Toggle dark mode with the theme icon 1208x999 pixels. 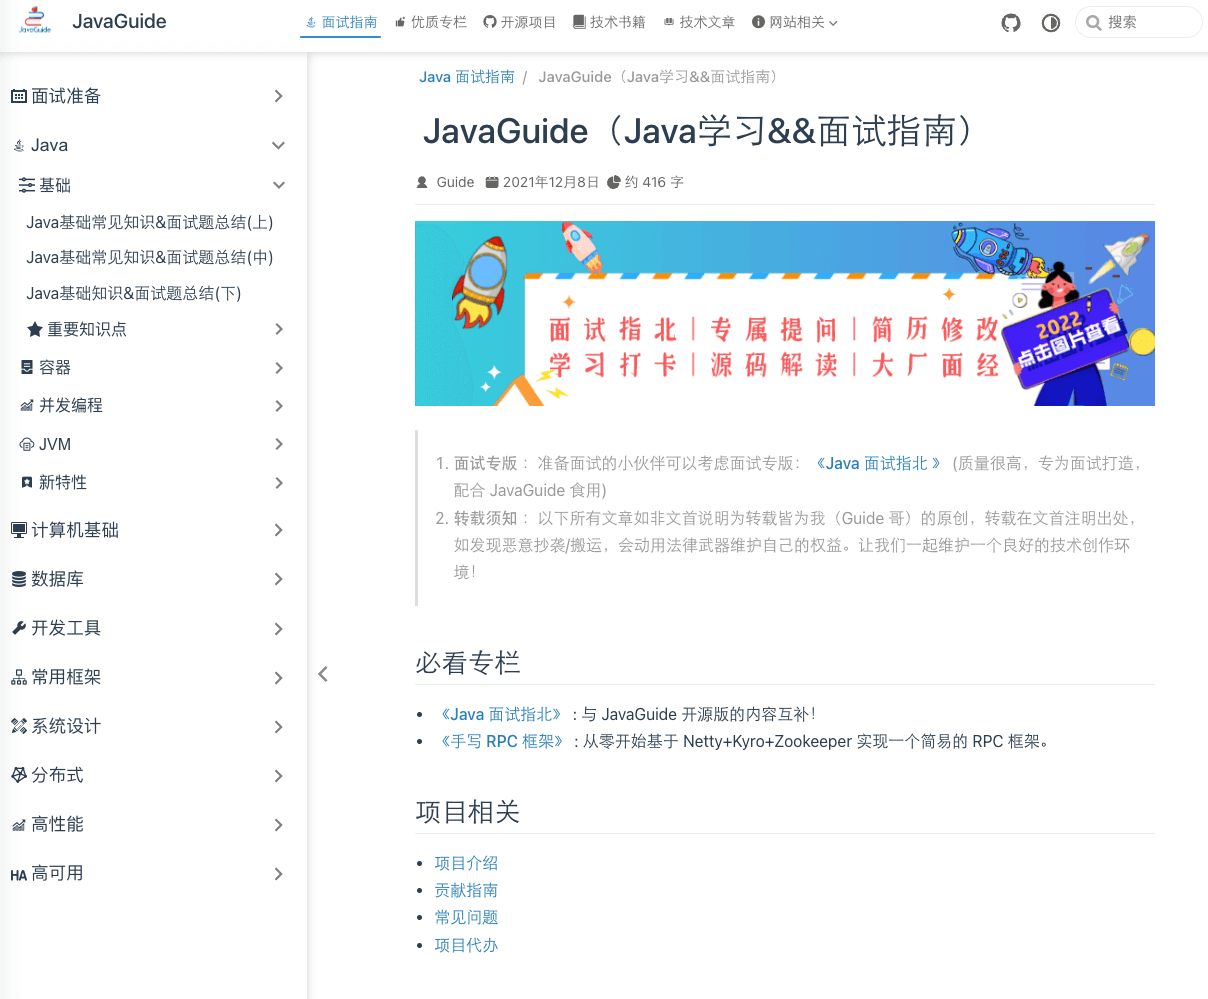coord(1050,22)
